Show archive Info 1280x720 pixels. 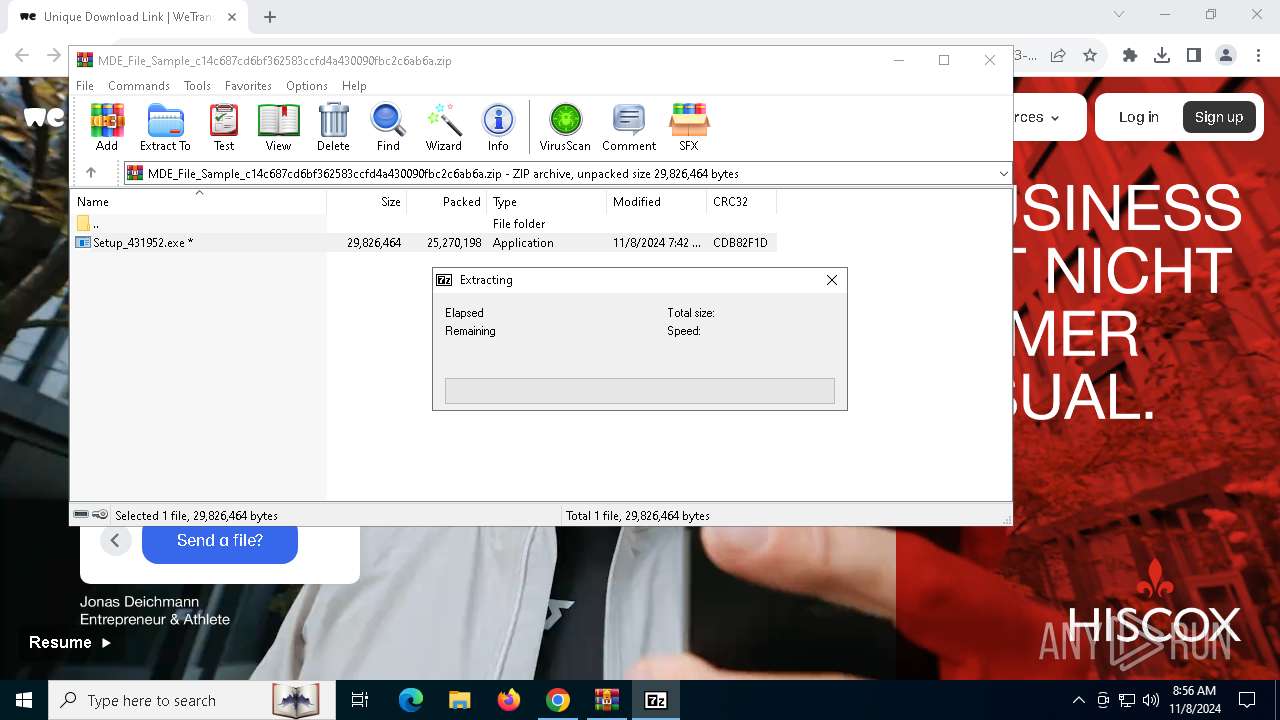(x=498, y=128)
